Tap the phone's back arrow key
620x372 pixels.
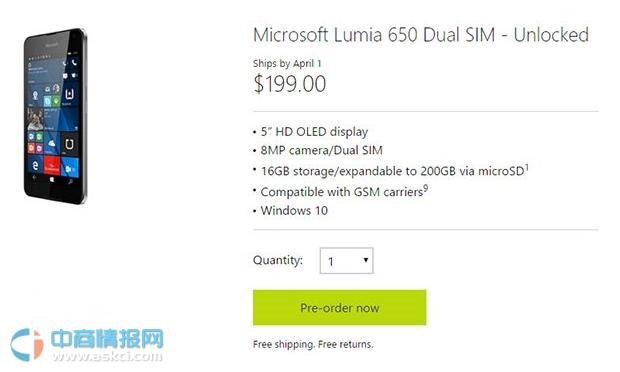34,177
